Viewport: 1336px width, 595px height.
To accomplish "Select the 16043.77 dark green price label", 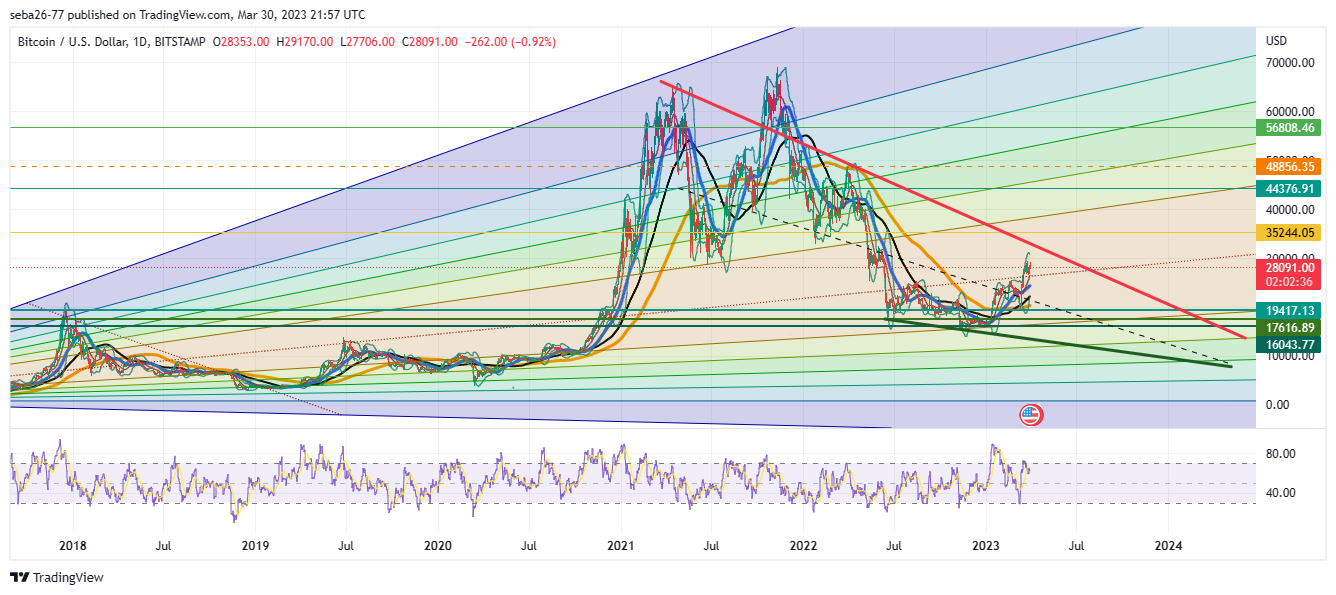I will click(1289, 344).
